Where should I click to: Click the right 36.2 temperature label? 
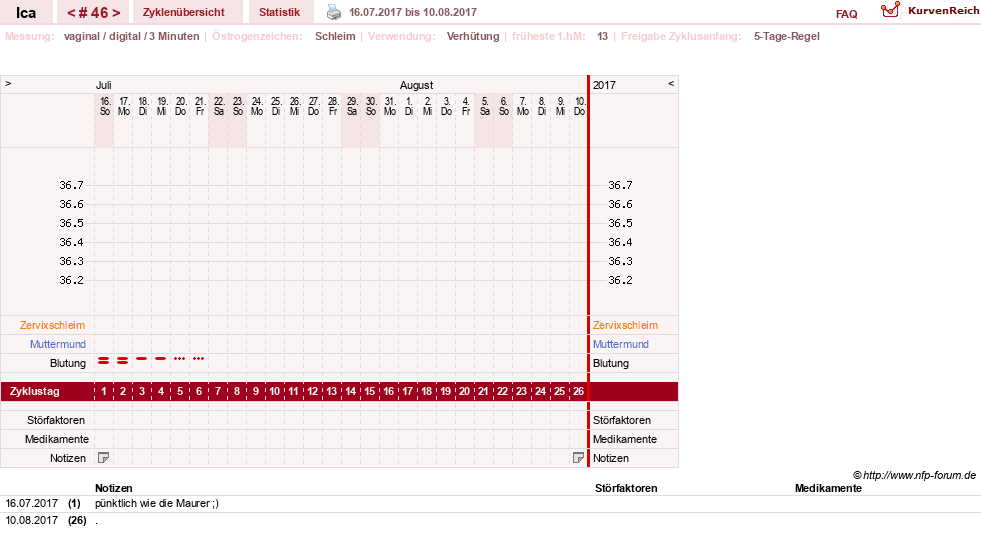coord(620,280)
